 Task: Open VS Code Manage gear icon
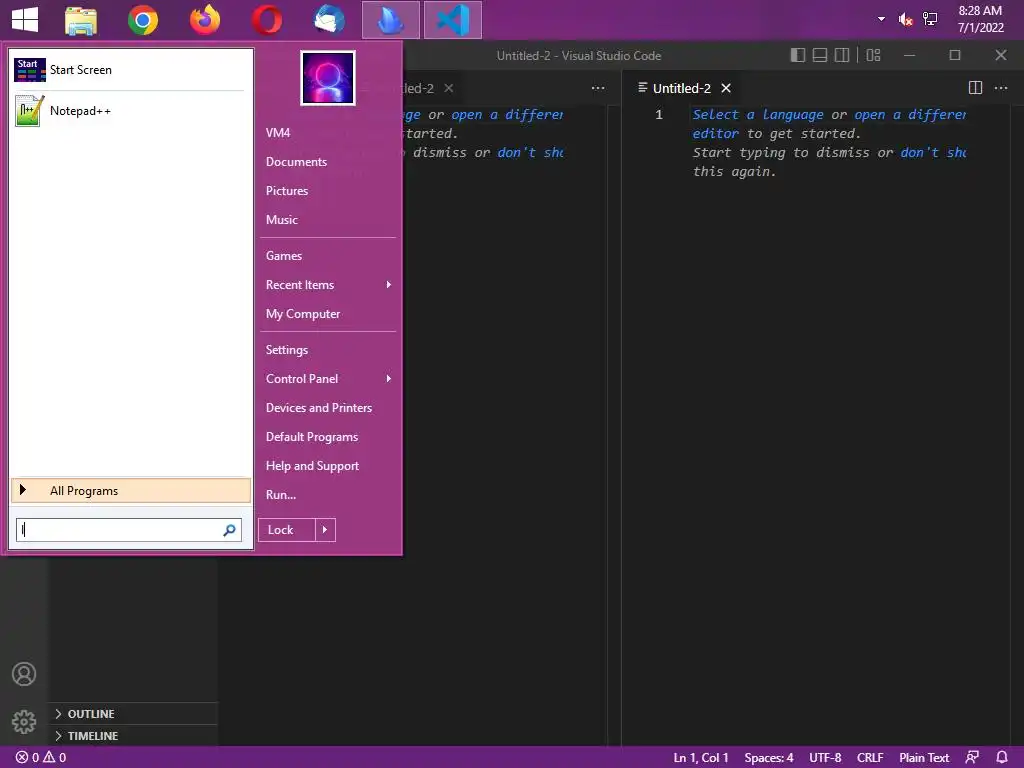(x=24, y=722)
